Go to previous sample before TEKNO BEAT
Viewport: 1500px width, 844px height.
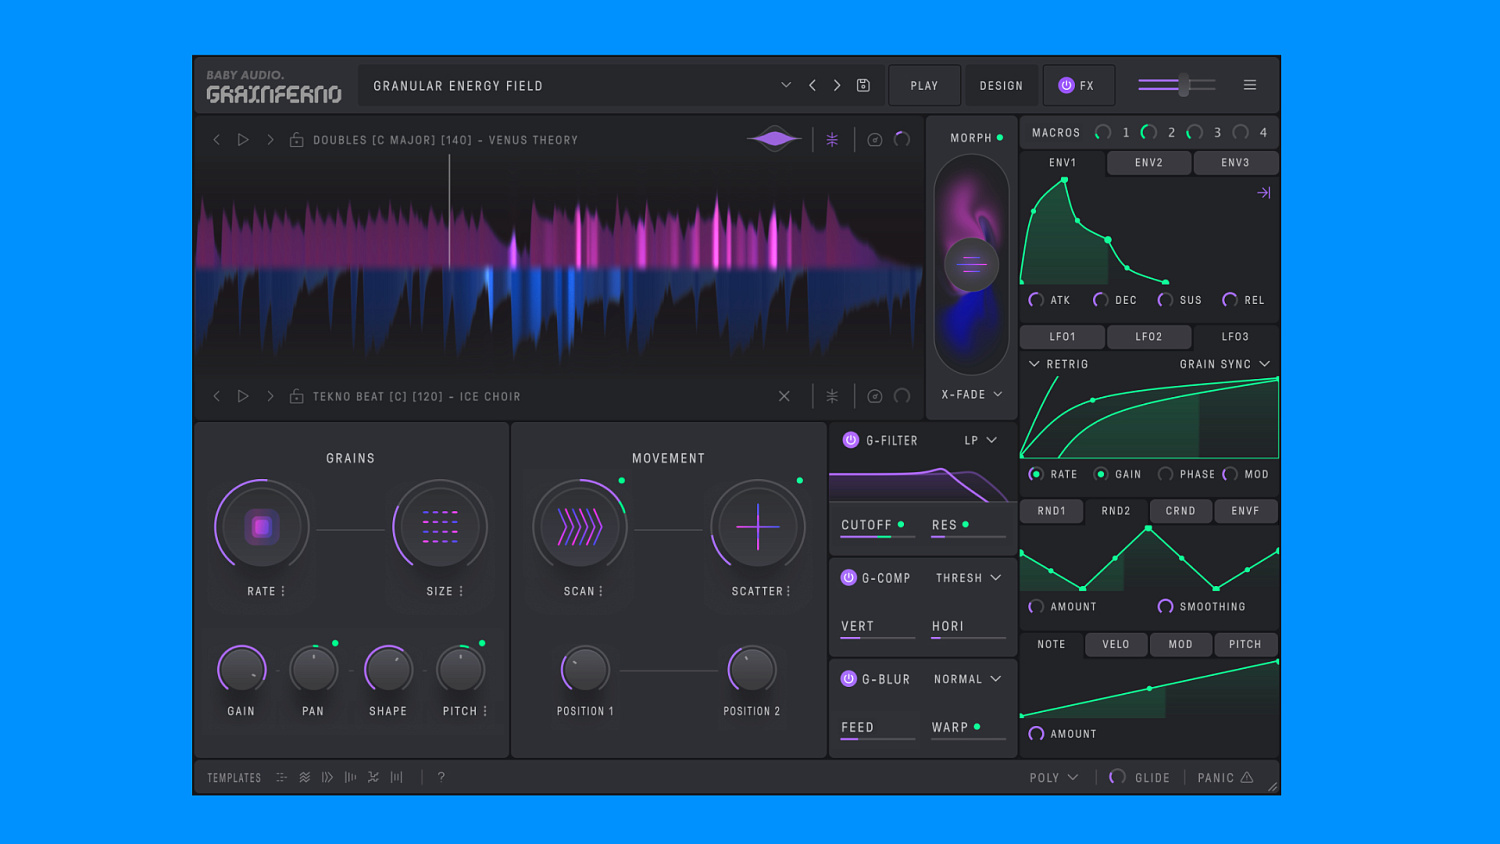coord(217,396)
